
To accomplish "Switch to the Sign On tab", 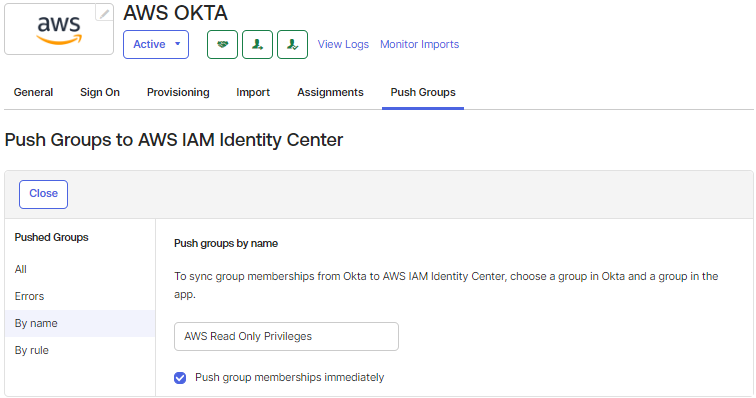I will pyautogui.click(x=100, y=92).
